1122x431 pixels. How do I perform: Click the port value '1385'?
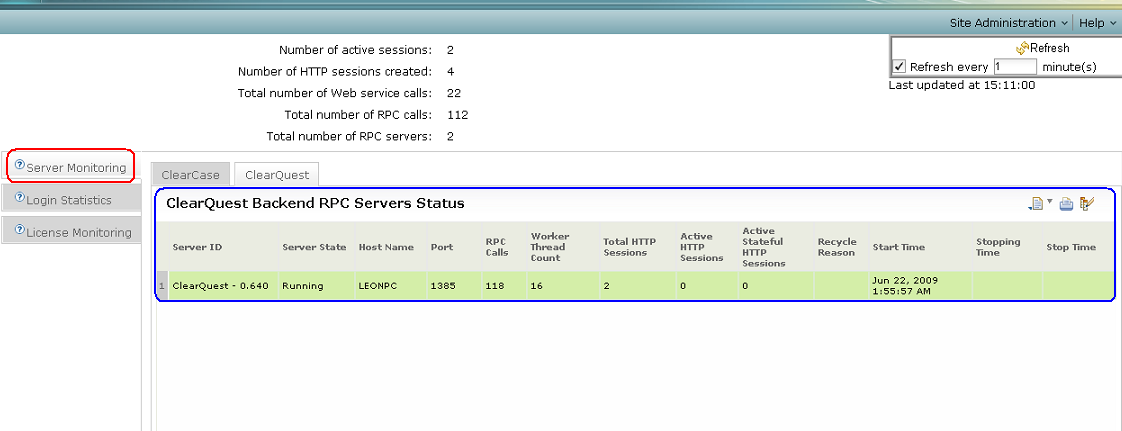coord(443,286)
